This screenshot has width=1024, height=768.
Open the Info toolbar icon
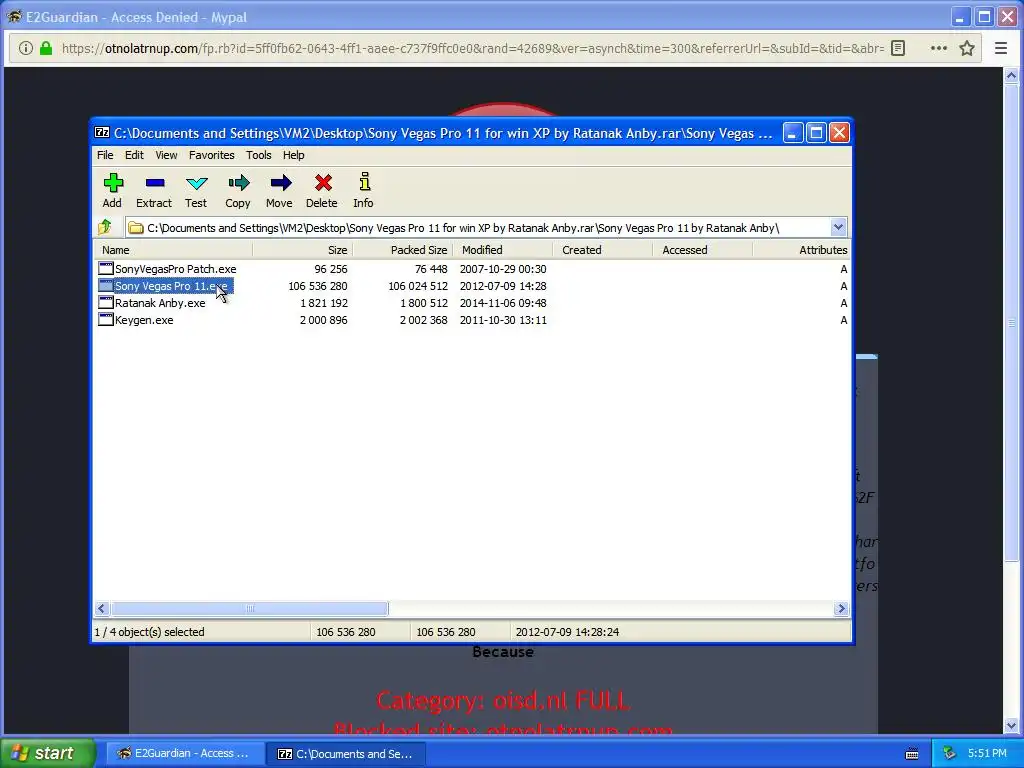click(364, 182)
